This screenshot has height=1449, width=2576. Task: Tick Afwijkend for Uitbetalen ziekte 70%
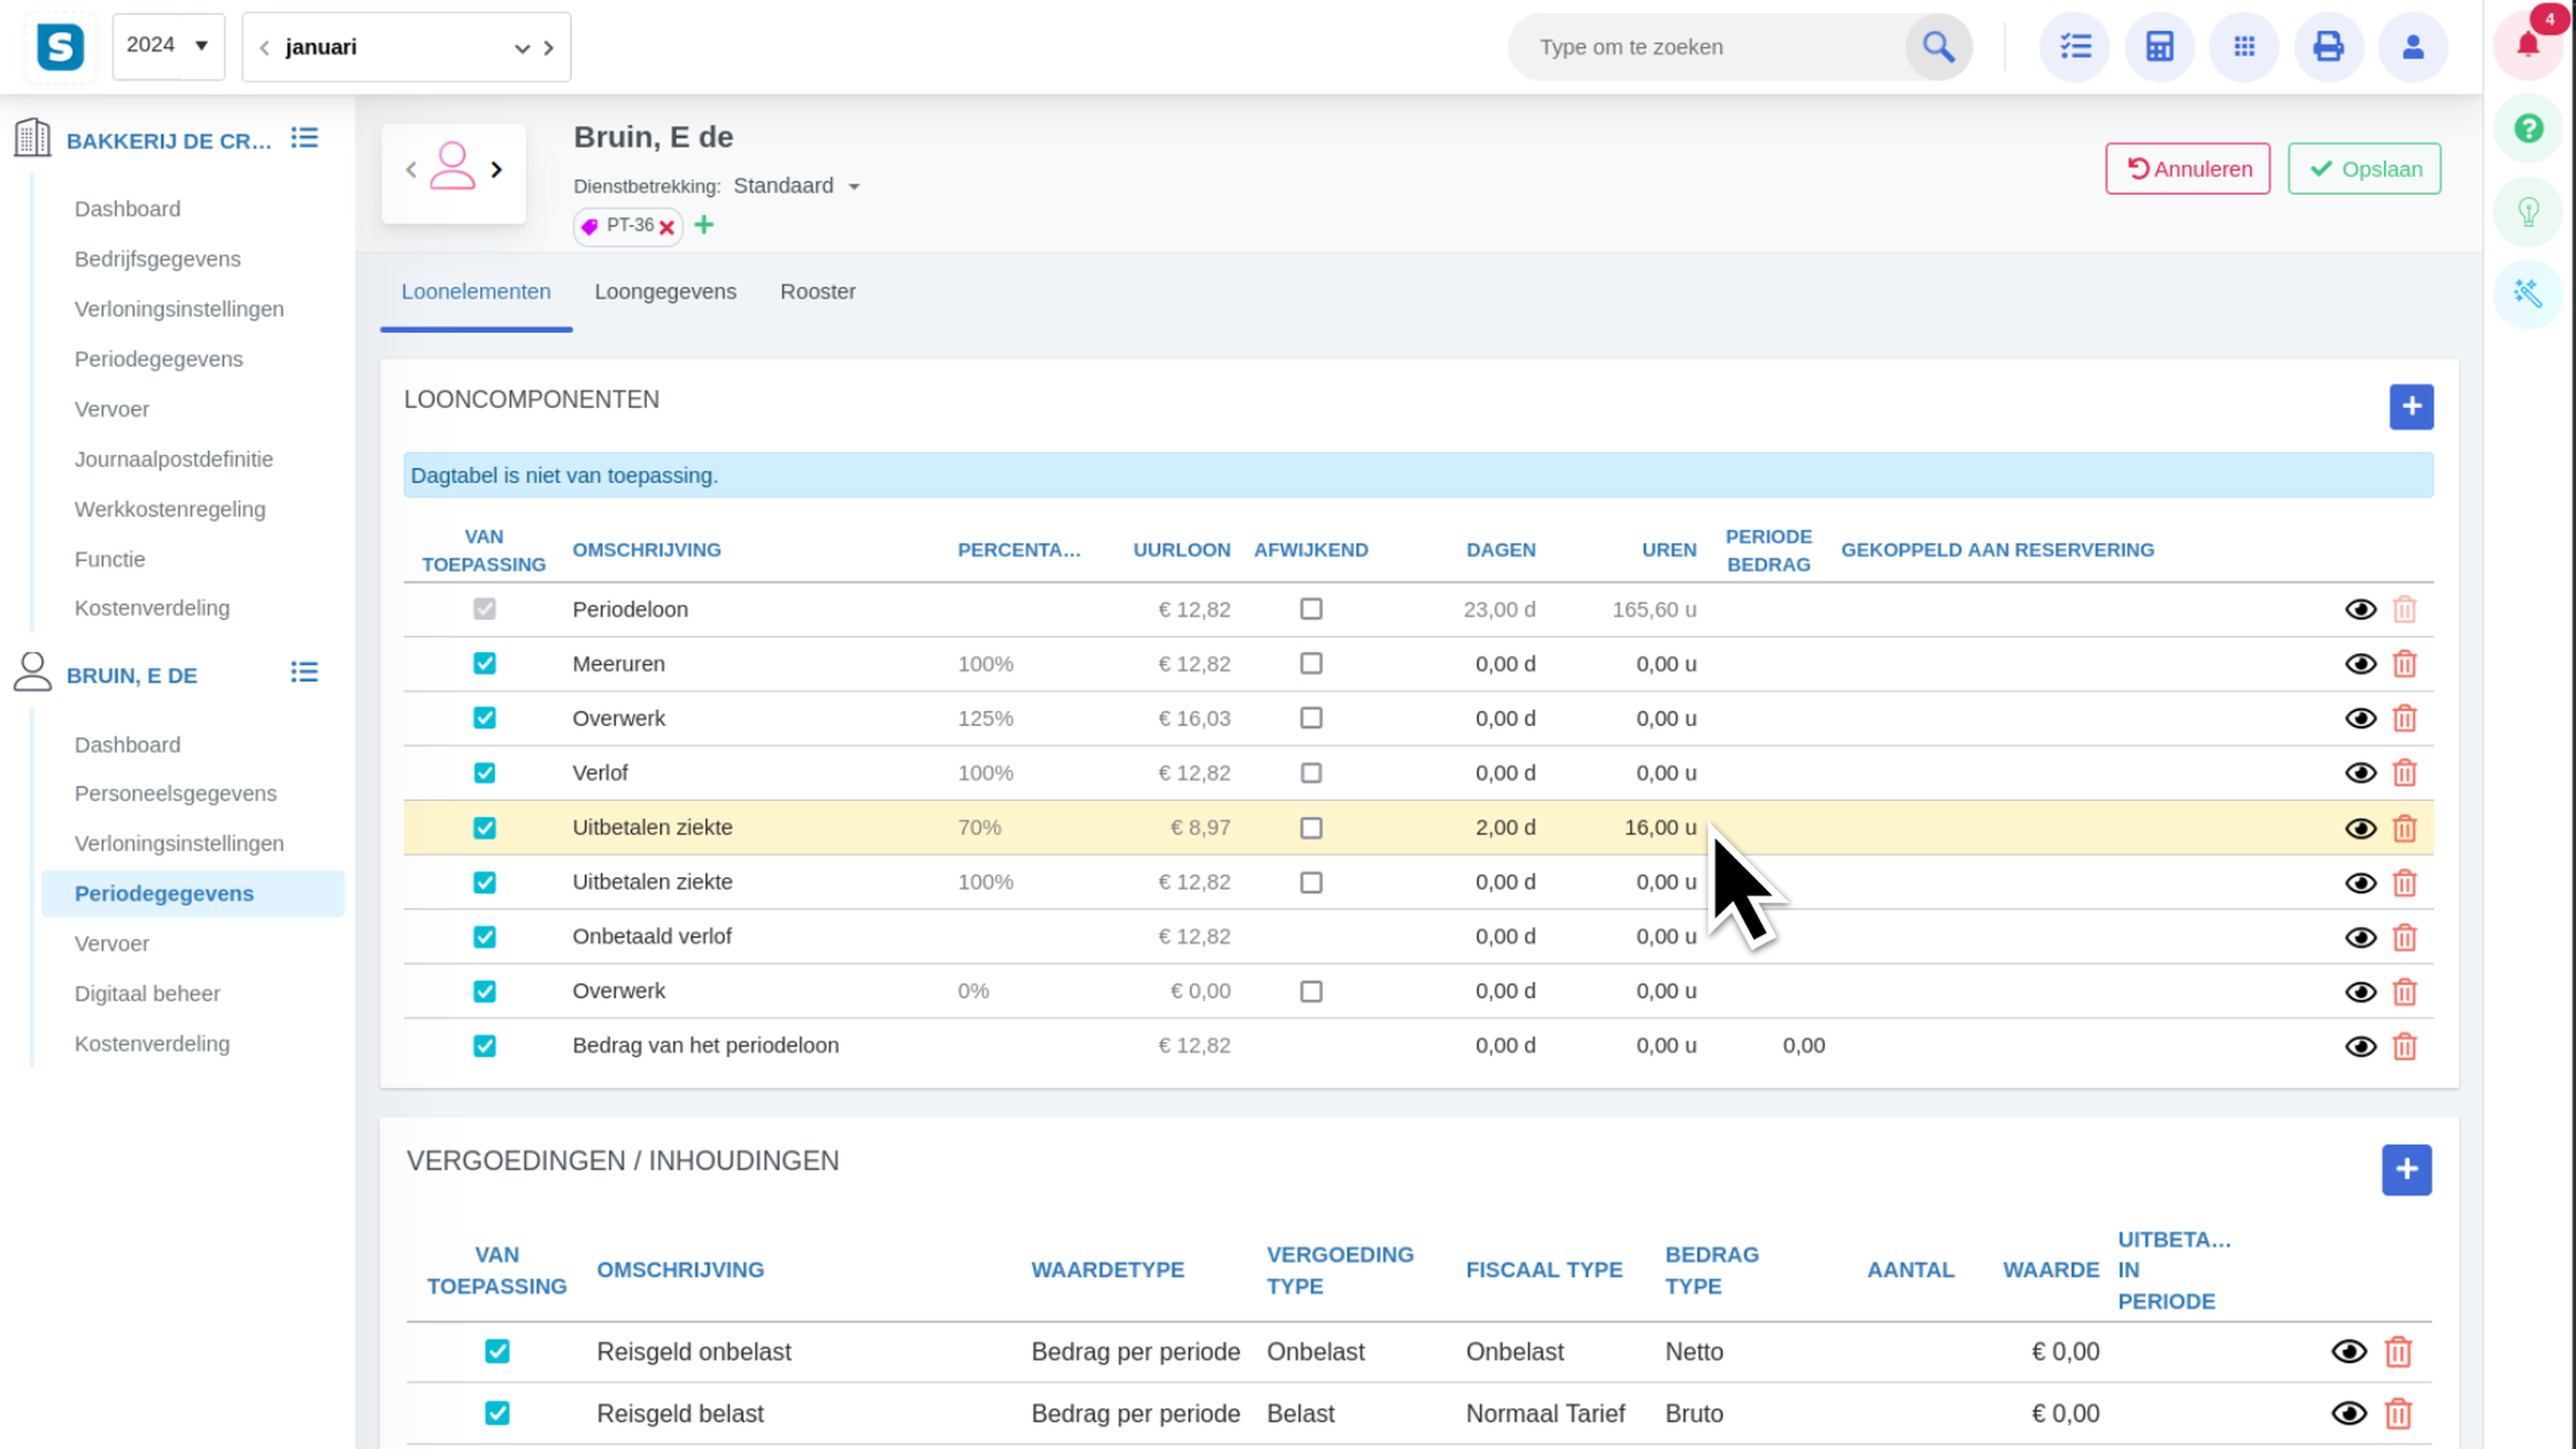pyautogui.click(x=1311, y=828)
